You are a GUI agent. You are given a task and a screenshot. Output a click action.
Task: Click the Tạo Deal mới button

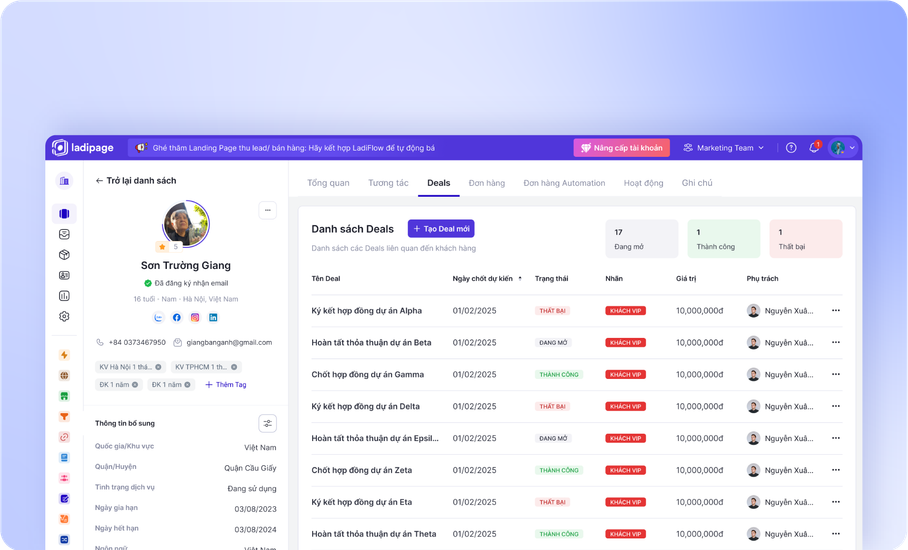pos(441,229)
